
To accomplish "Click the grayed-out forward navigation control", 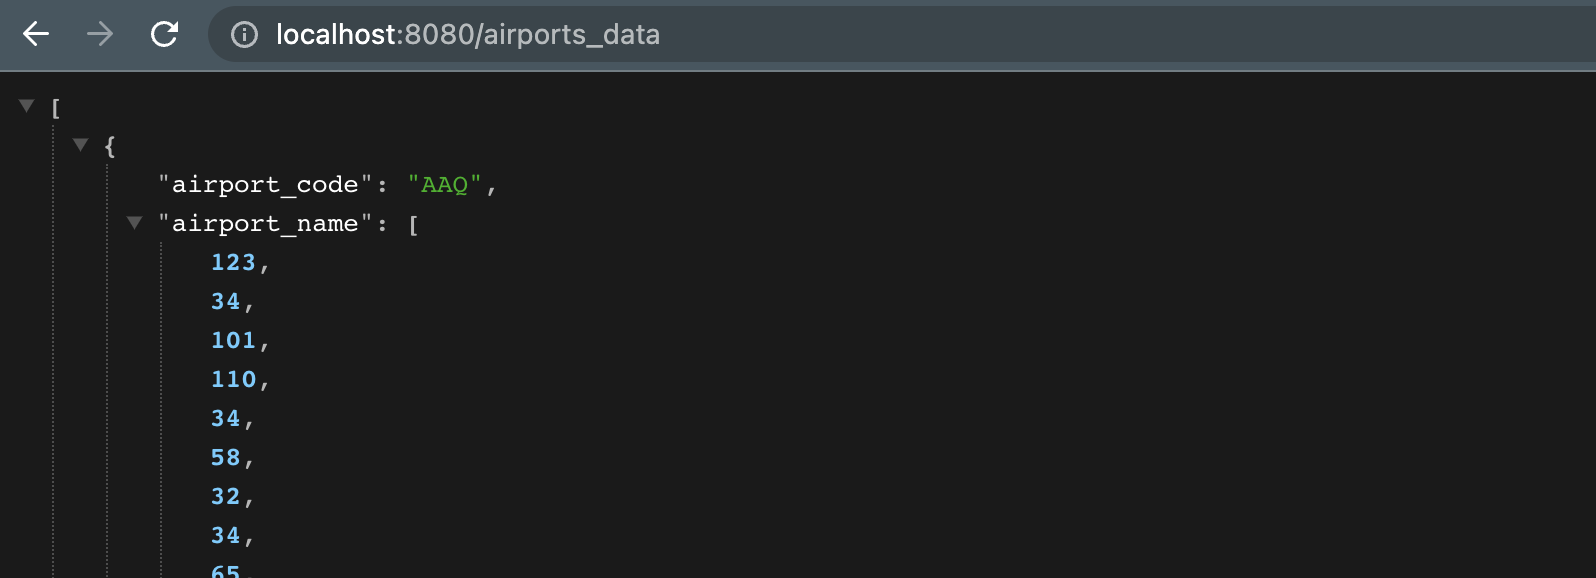I will click(x=98, y=34).
